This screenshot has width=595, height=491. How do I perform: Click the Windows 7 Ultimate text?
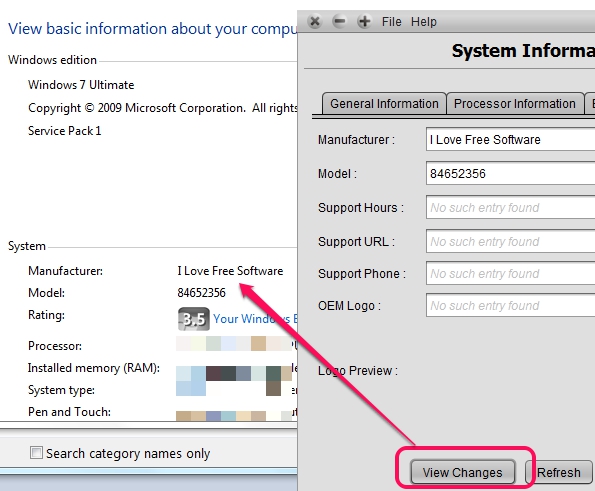[x=81, y=85]
